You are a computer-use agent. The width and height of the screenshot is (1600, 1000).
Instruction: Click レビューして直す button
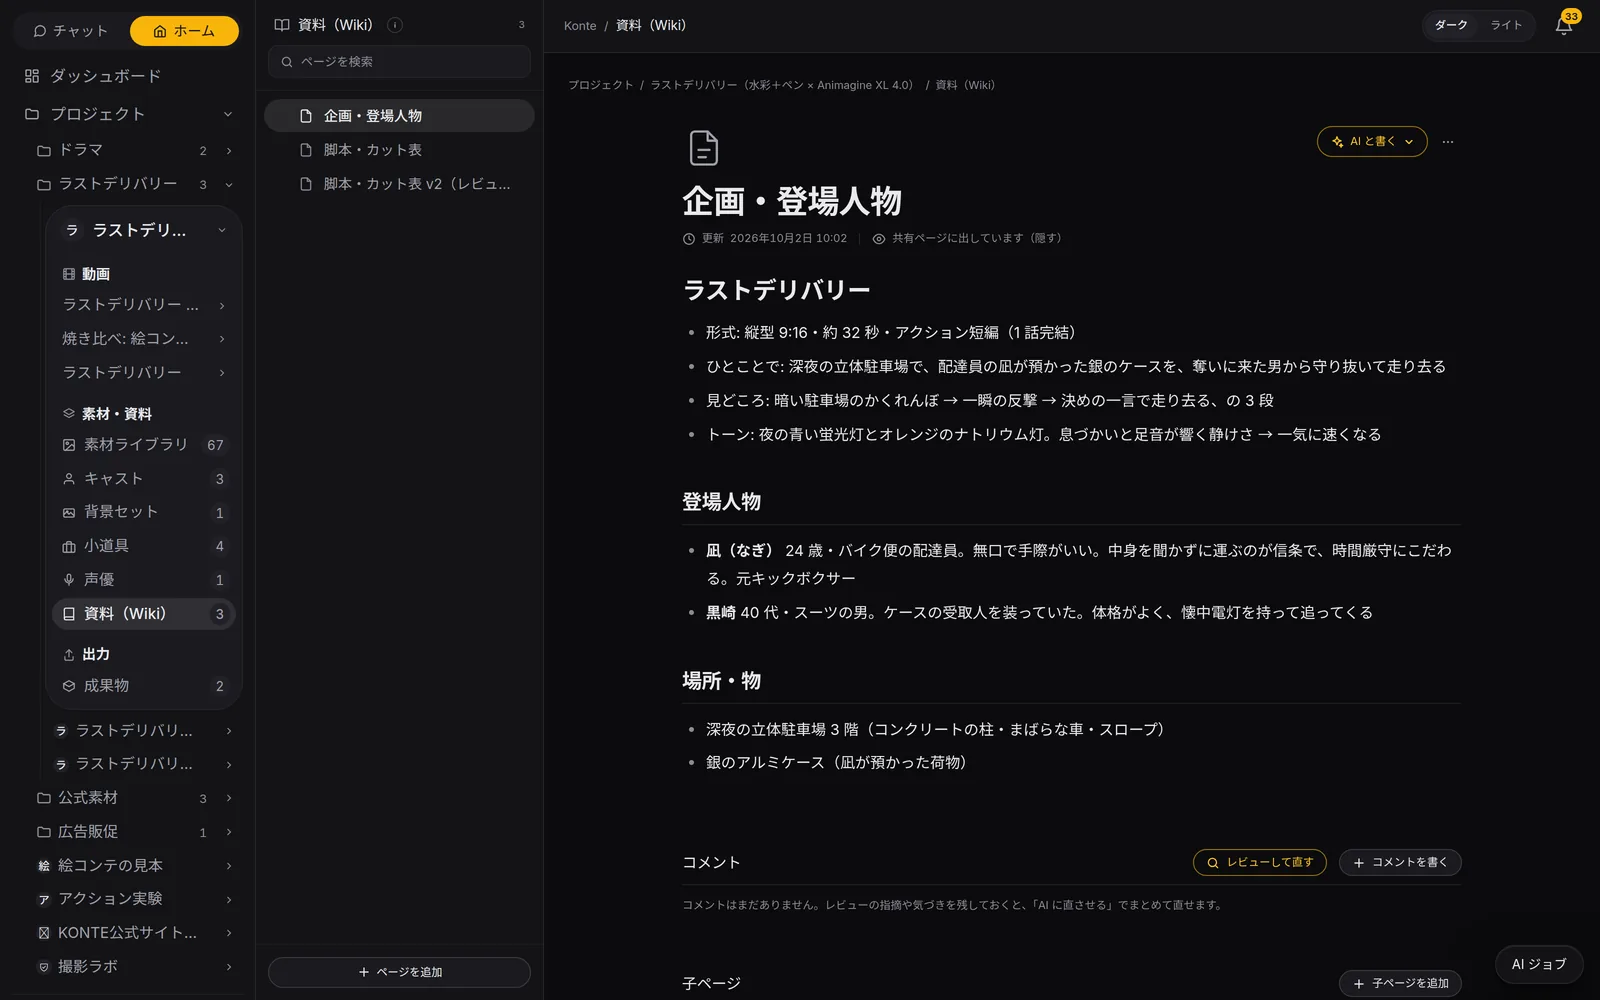tap(1259, 862)
